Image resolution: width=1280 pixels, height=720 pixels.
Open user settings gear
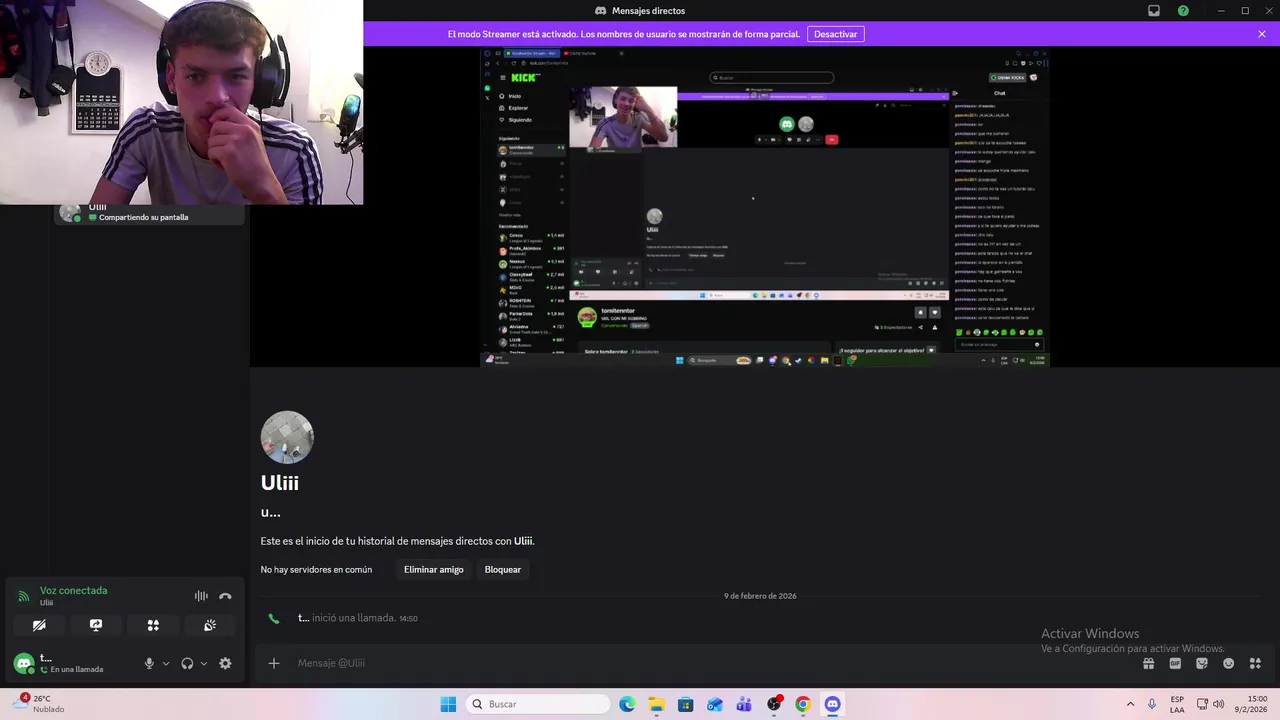(x=225, y=663)
